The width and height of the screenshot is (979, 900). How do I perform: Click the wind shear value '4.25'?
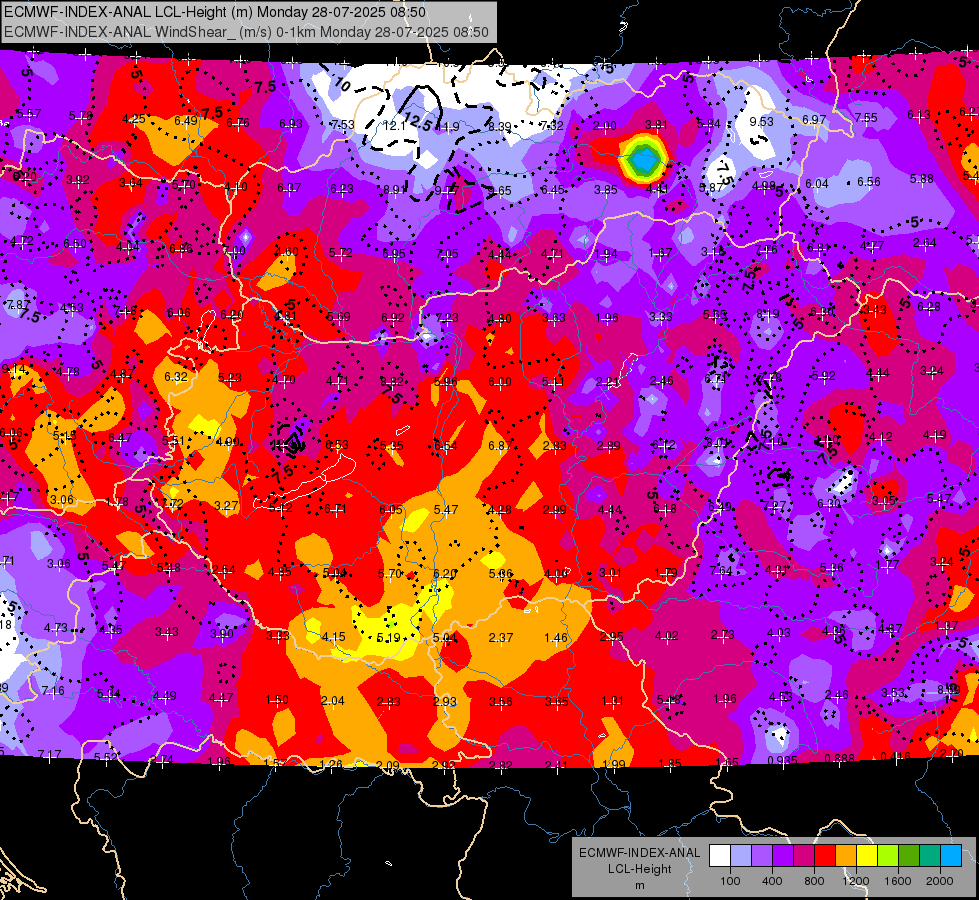coord(134,119)
